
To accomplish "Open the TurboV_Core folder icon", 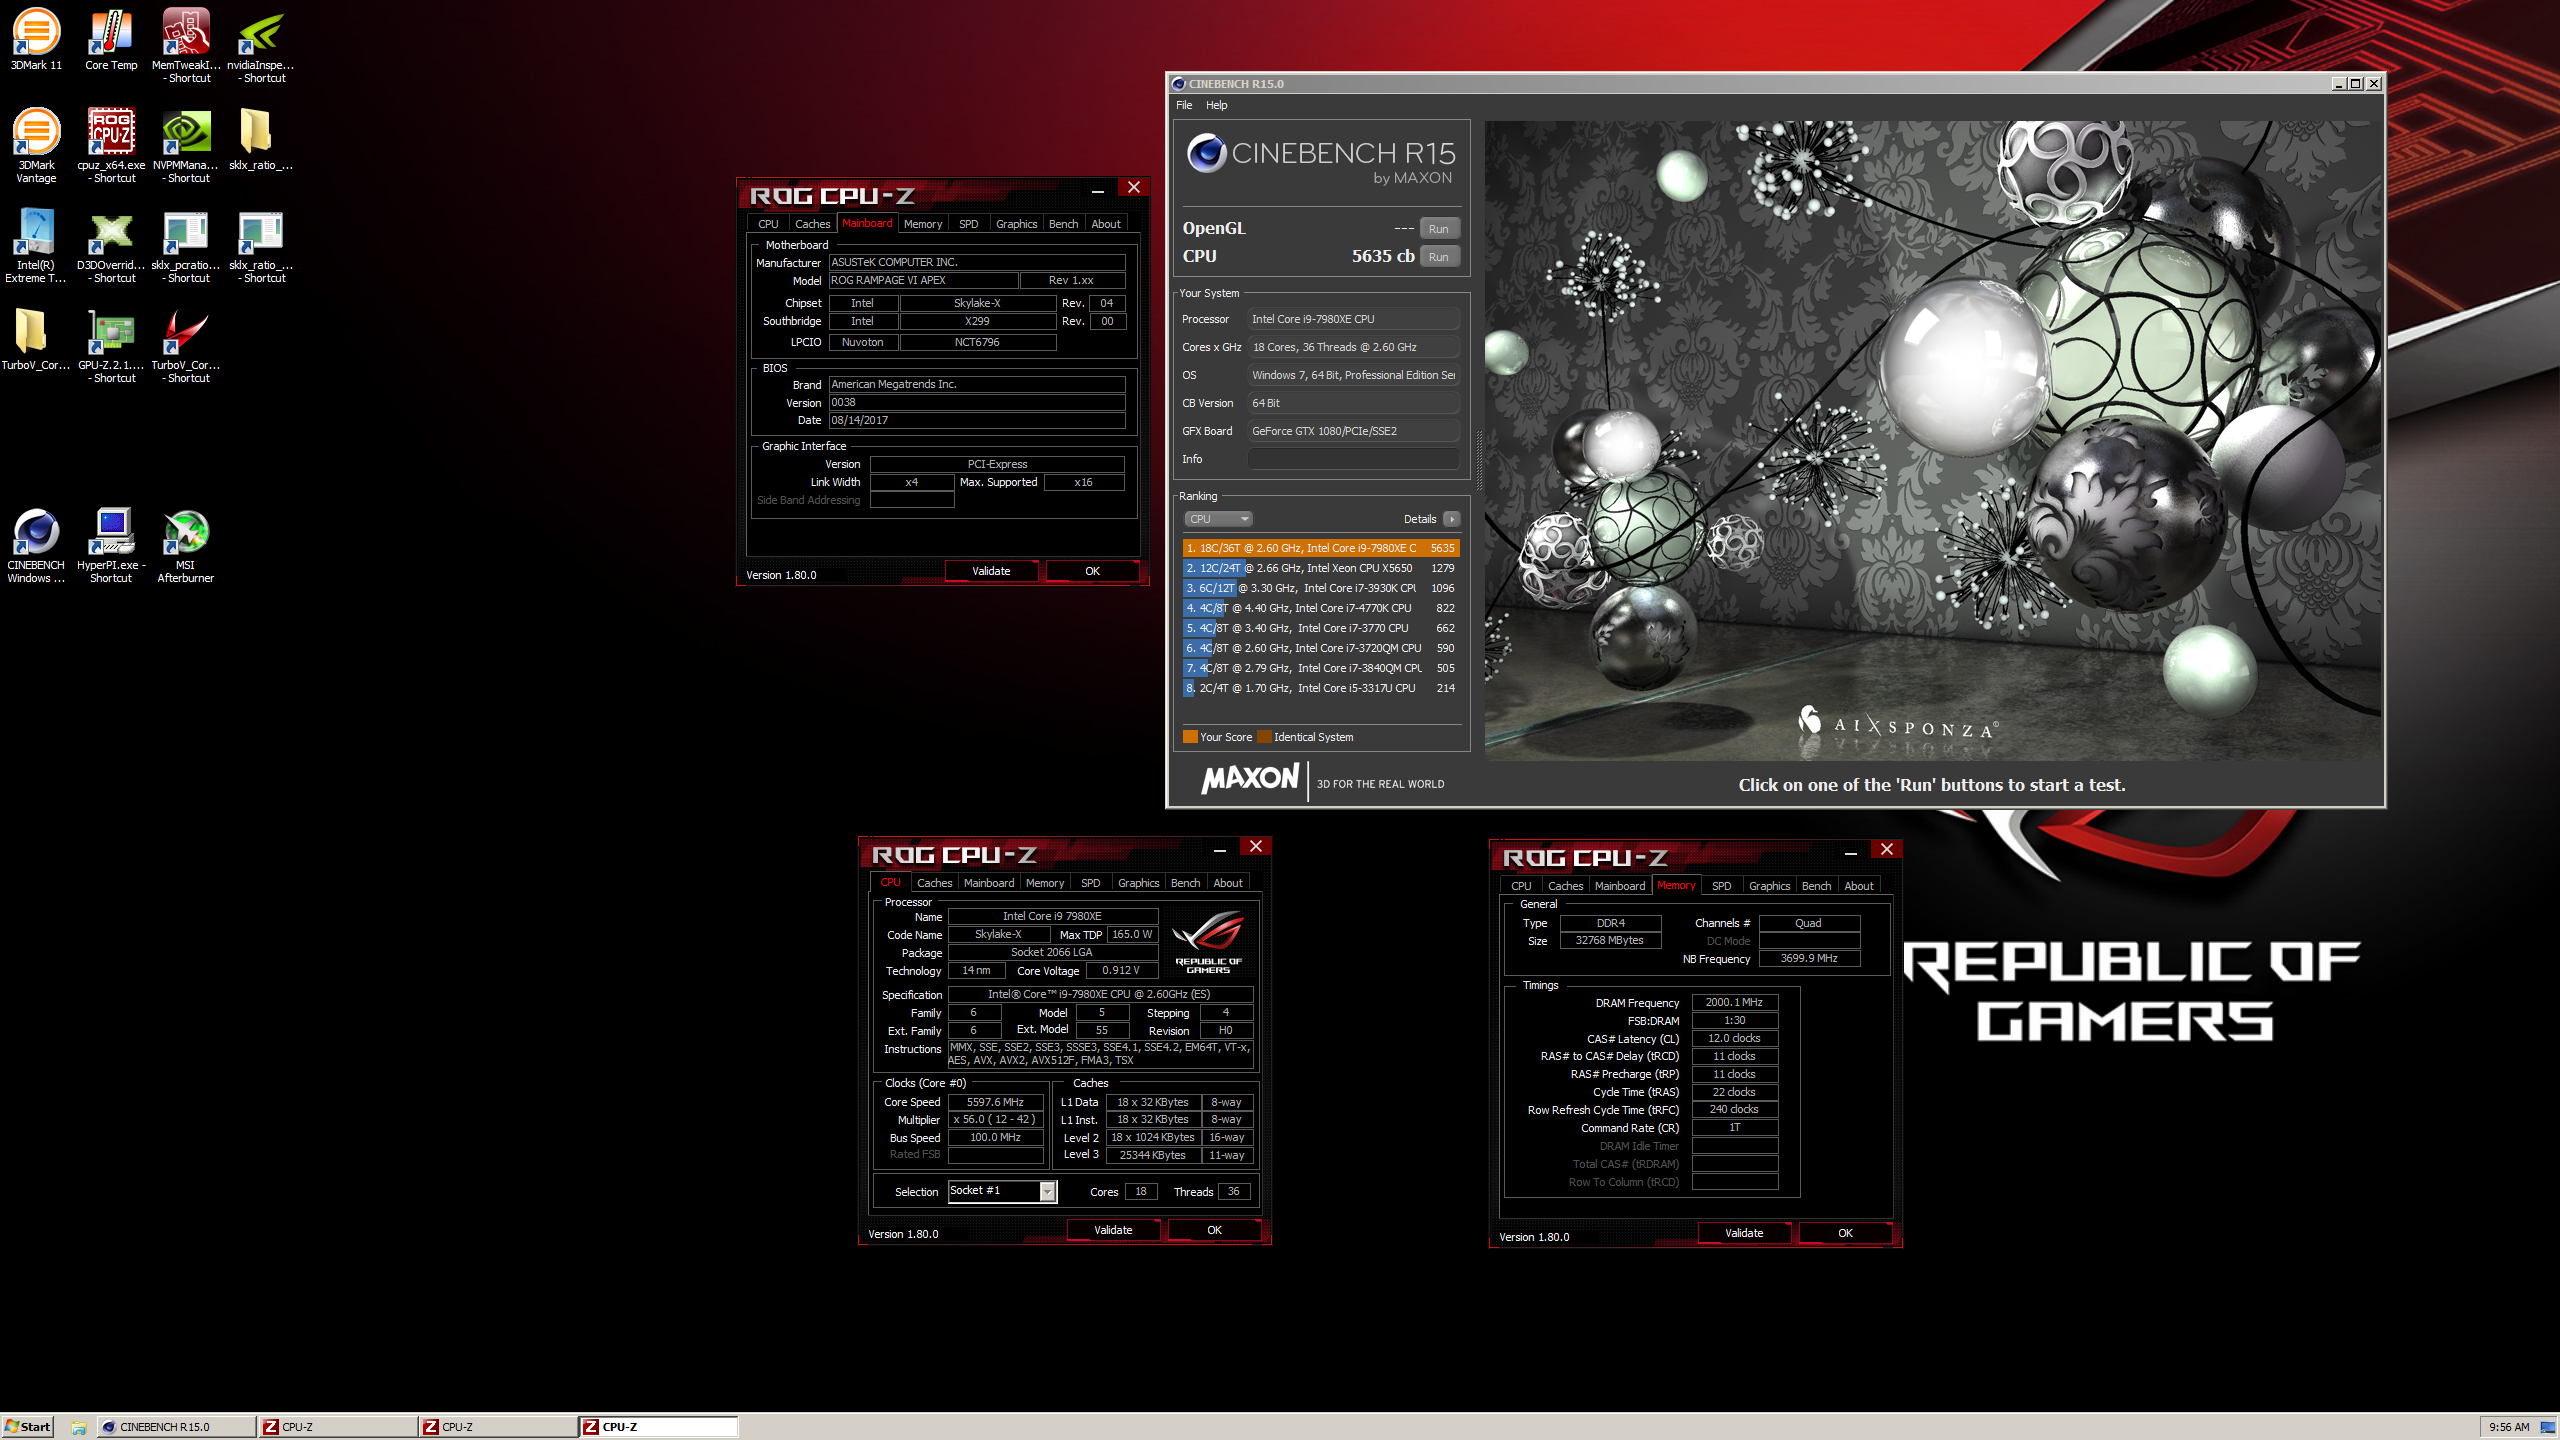I will click(36, 340).
